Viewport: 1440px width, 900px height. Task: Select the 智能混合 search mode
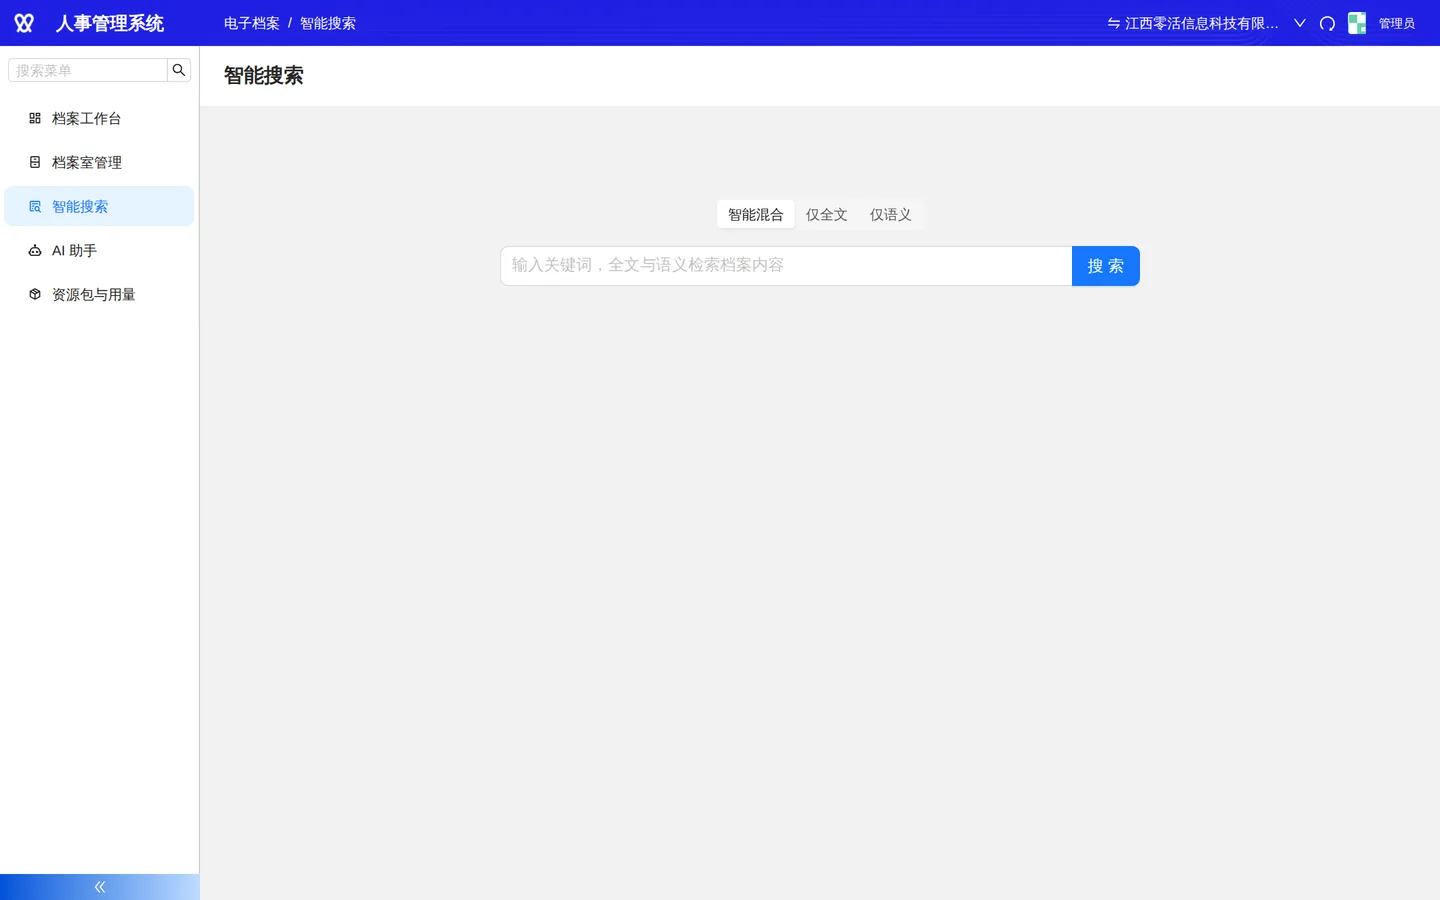[x=756, y=214]
